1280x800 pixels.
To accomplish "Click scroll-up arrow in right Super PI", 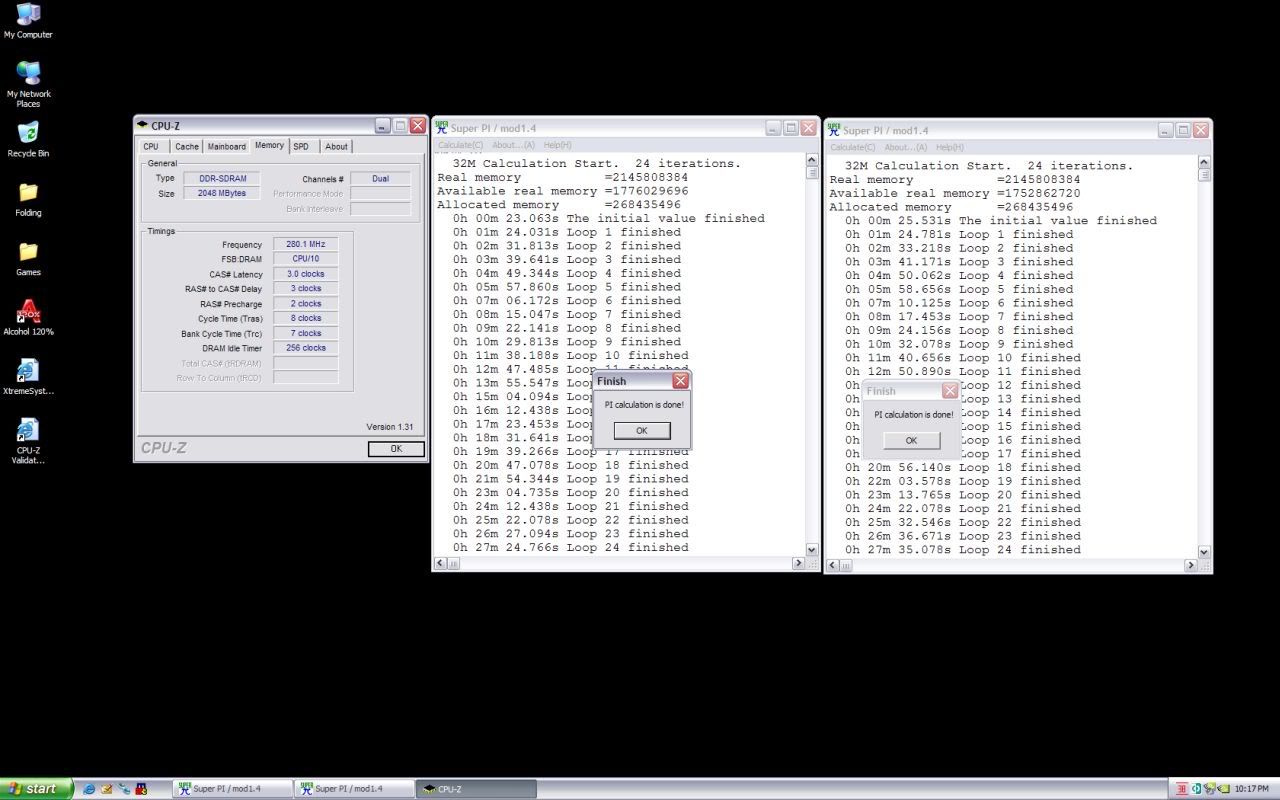I will (1204, 162).
